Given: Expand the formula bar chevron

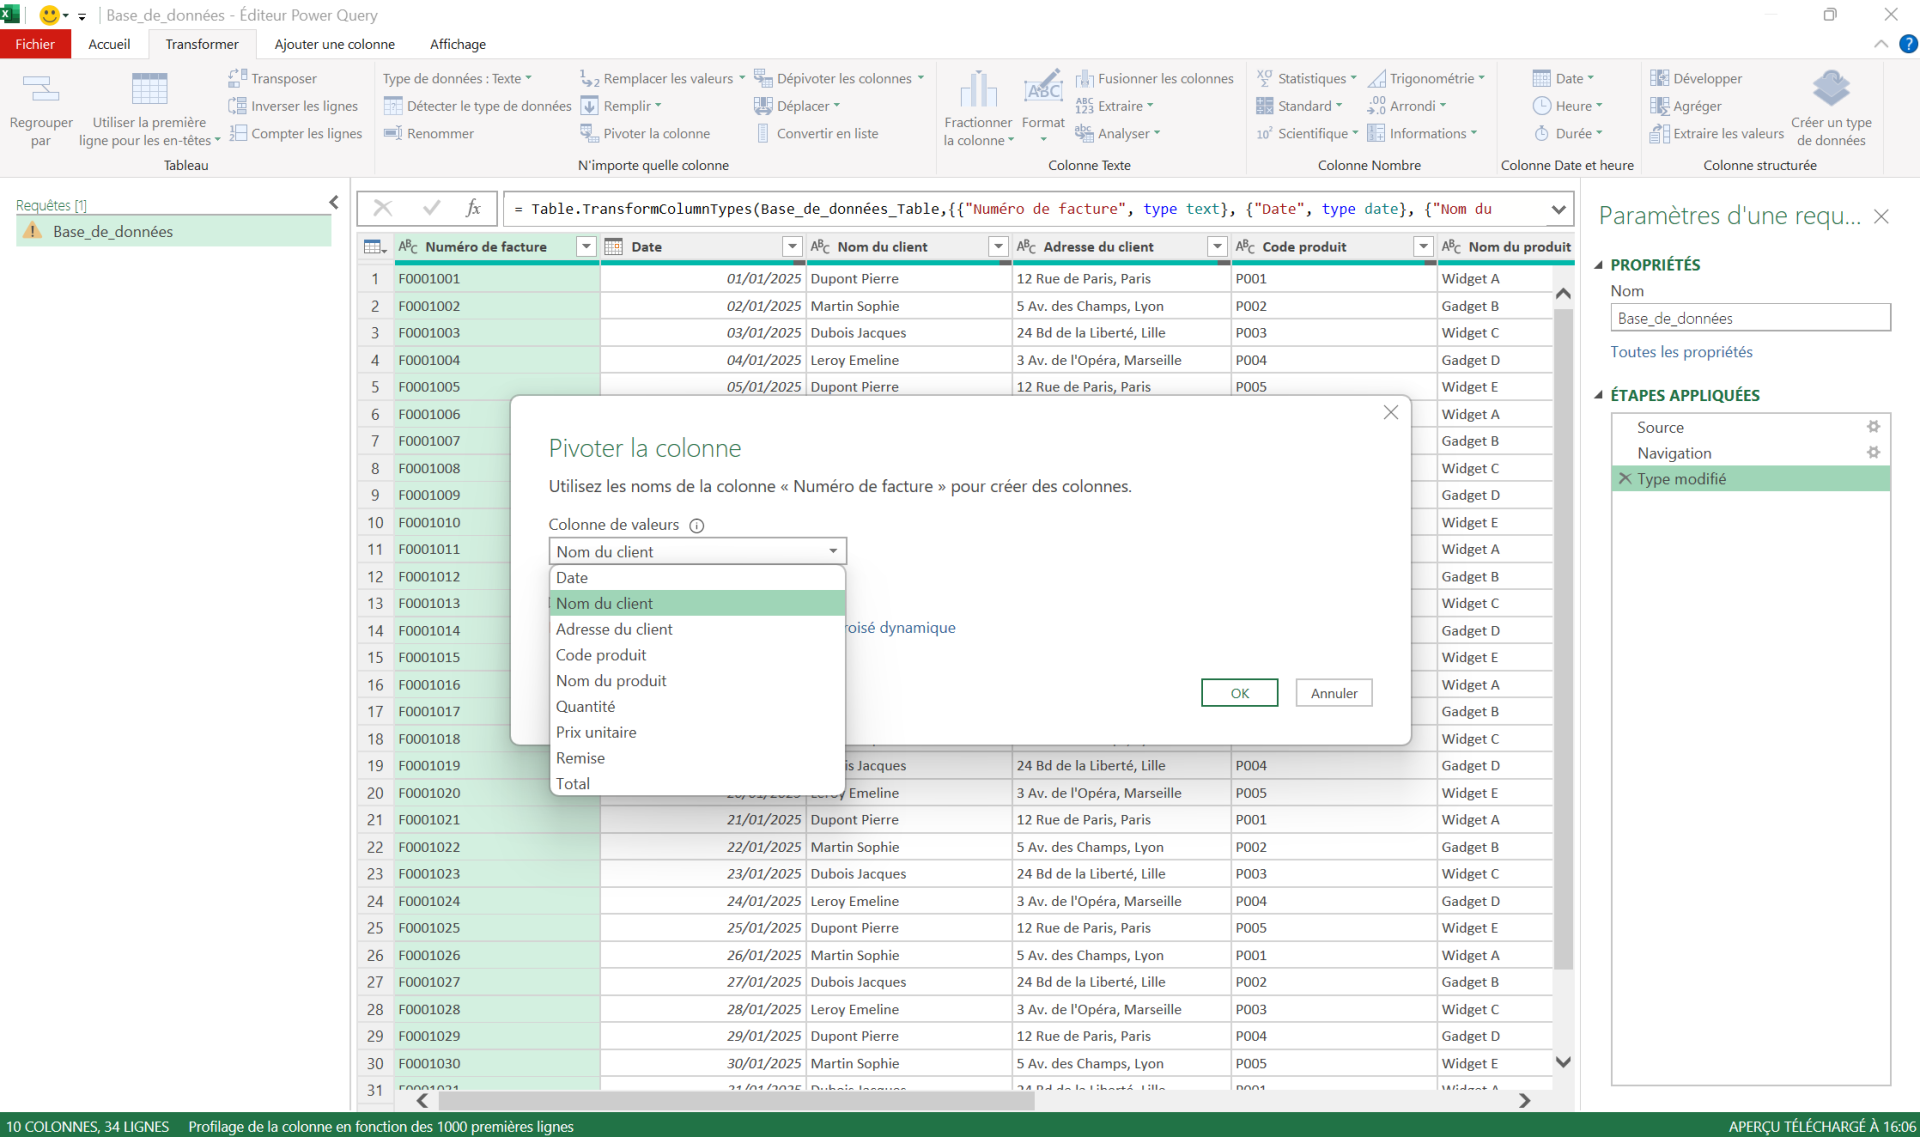Looking at the screenshot, I should click(x=1559, y=209).
